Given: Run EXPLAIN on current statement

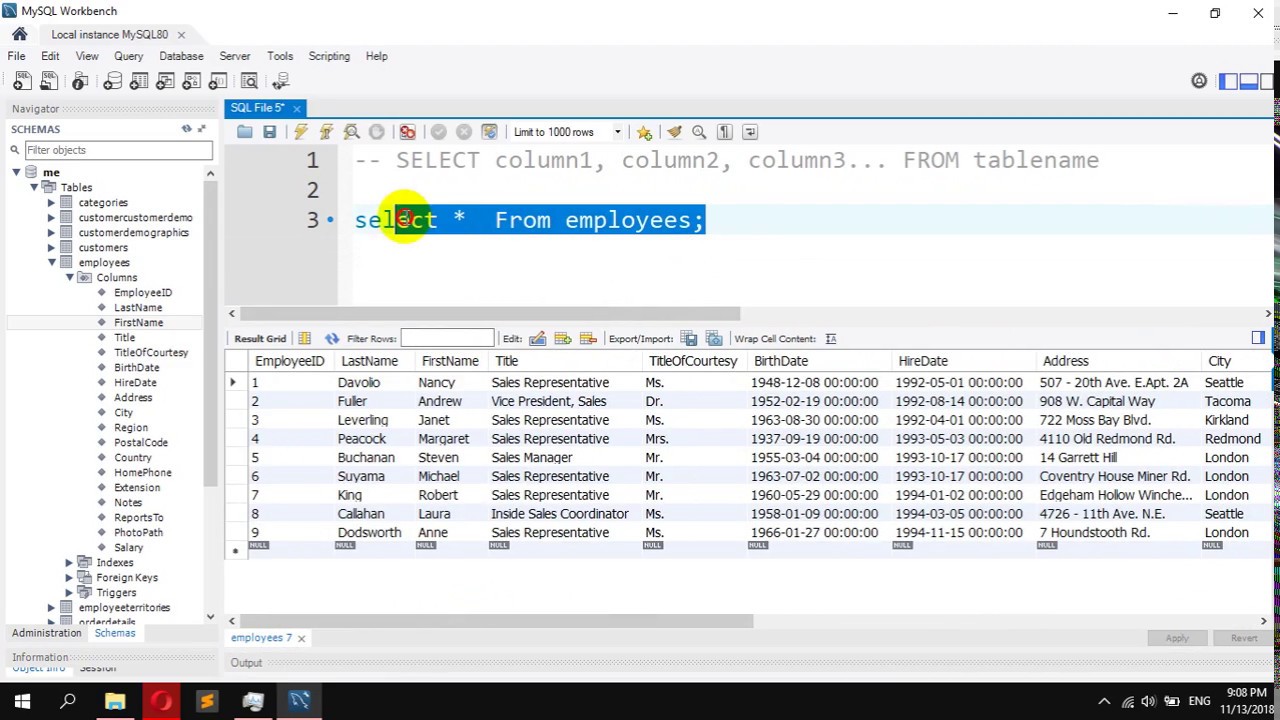Looking at the screenshot, I should [x=351, y=132].
